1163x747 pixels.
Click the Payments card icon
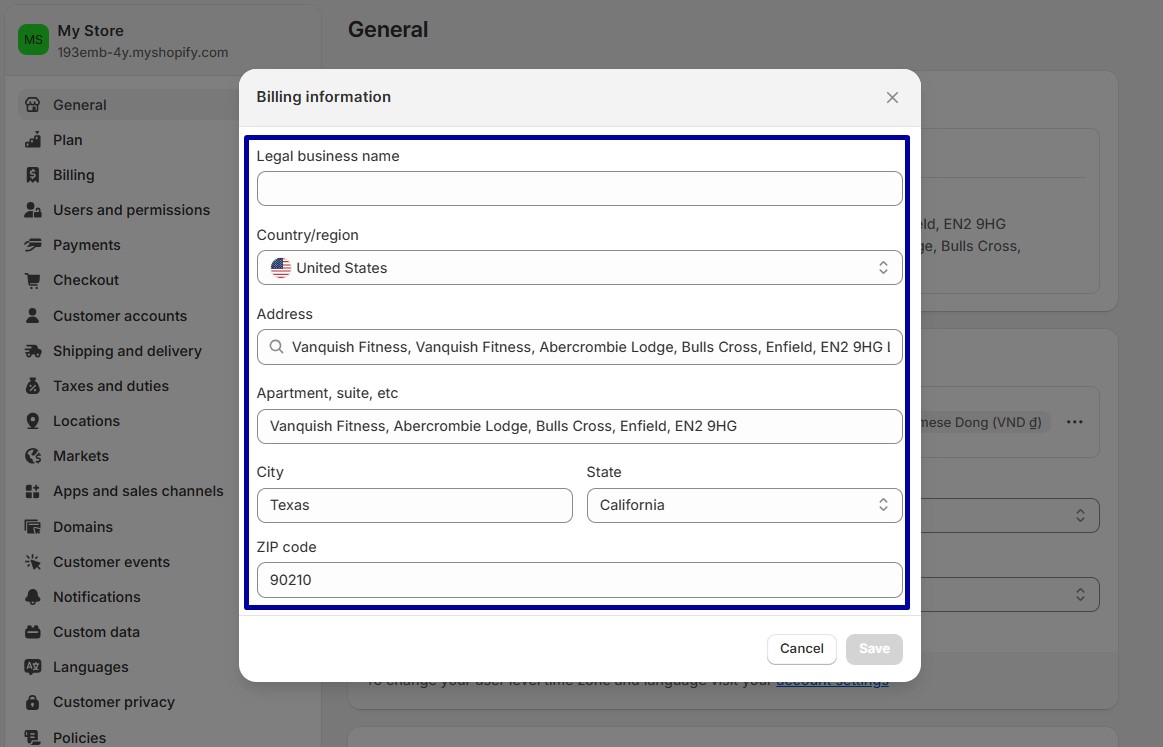(33, 245)
